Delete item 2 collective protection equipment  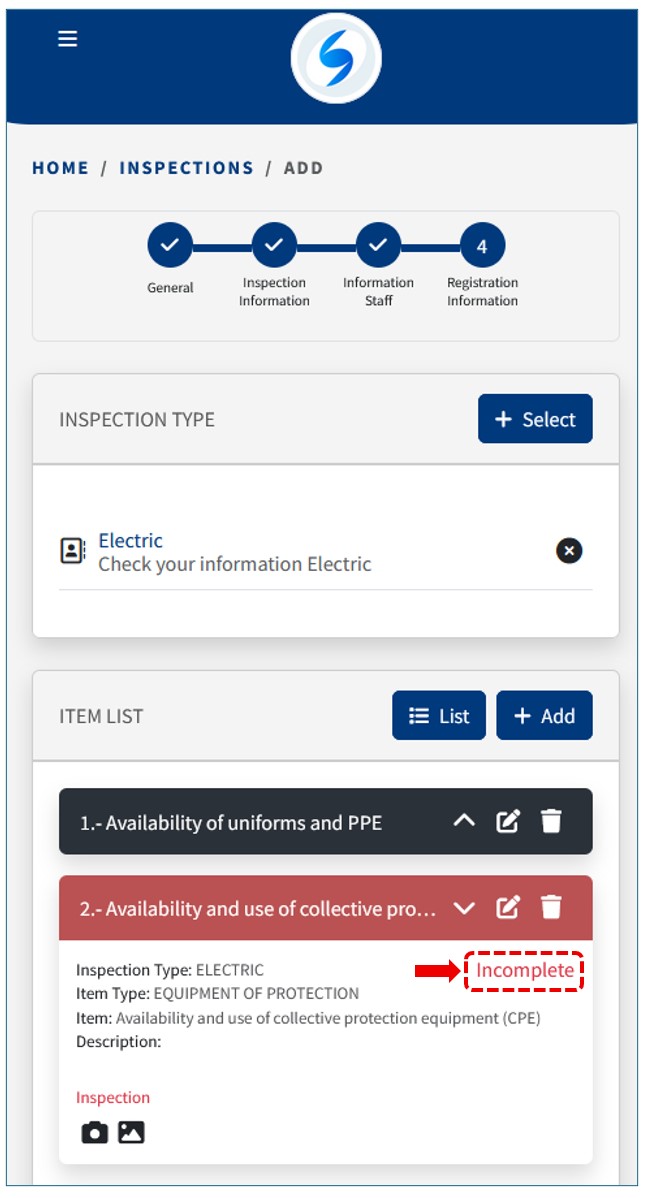(x=551, y=908)
